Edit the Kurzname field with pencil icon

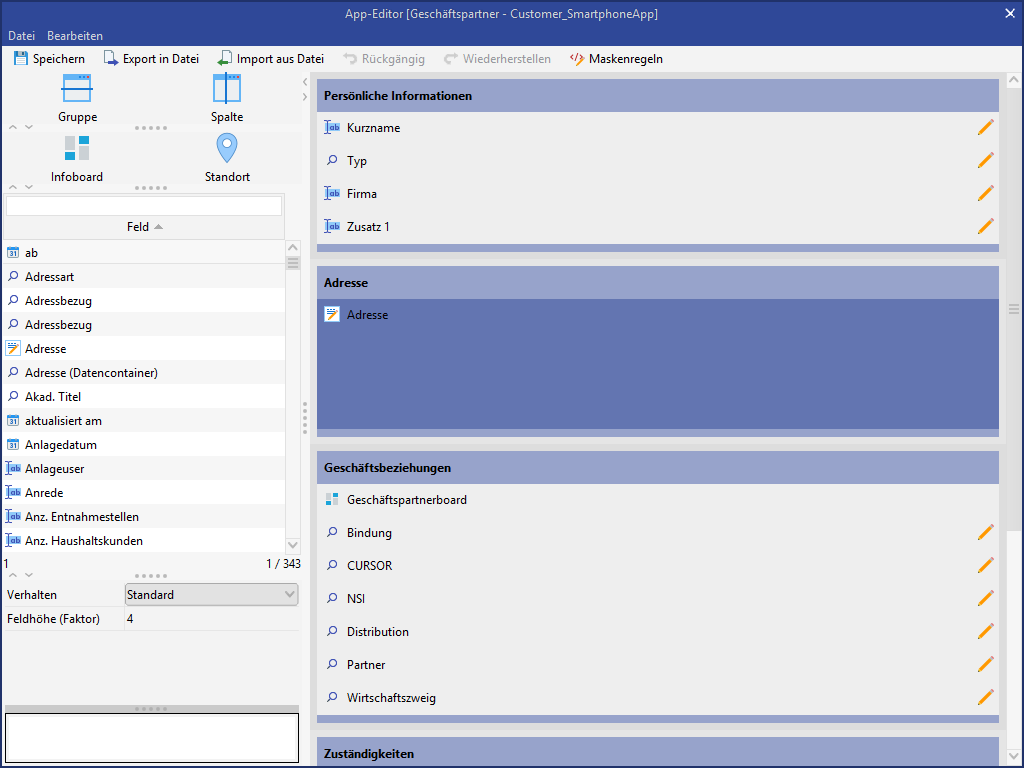(x=985, y=127)
